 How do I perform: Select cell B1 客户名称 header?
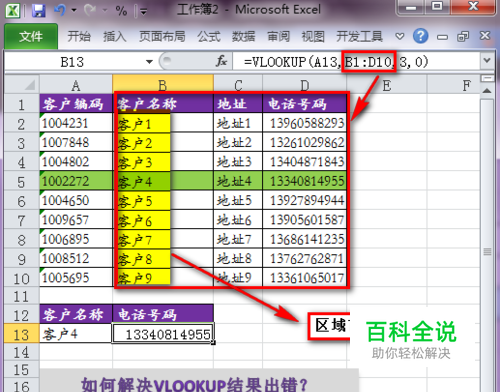163,104
